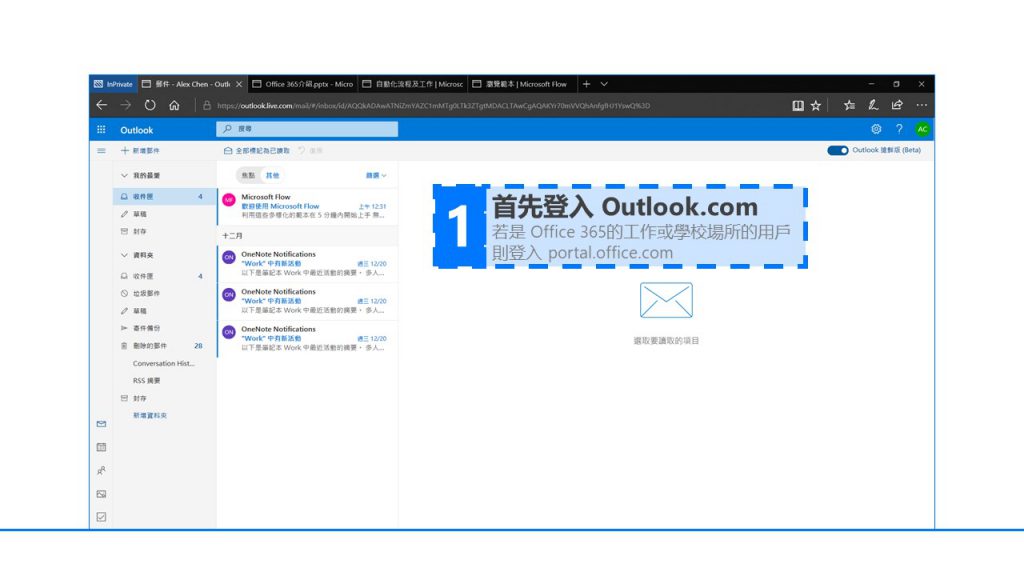Viewport: 1024px width, 576px height.
Task: Switch to the 瀏覽範本 | Microsoft Flow tab
Action: [521, 84]
